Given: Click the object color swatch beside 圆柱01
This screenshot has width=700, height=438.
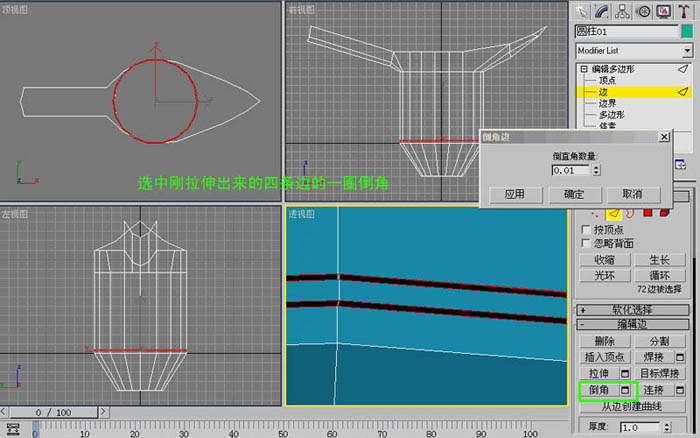Looking at the screenshot, I should pyautogui.click(x=687, y=31).
